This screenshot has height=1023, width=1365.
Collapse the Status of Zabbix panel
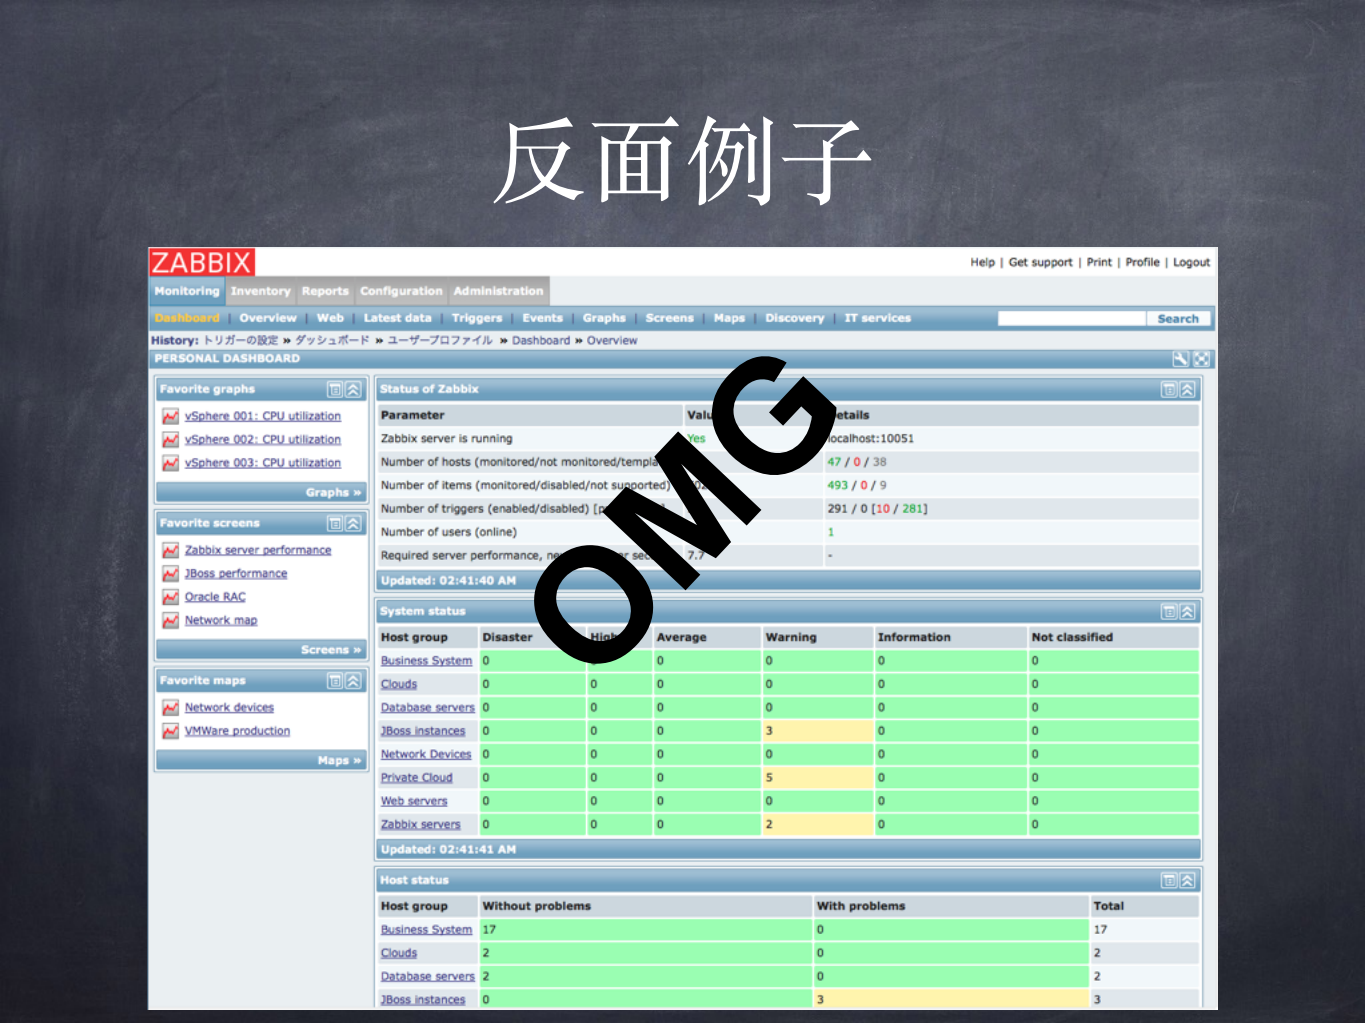1186,389
